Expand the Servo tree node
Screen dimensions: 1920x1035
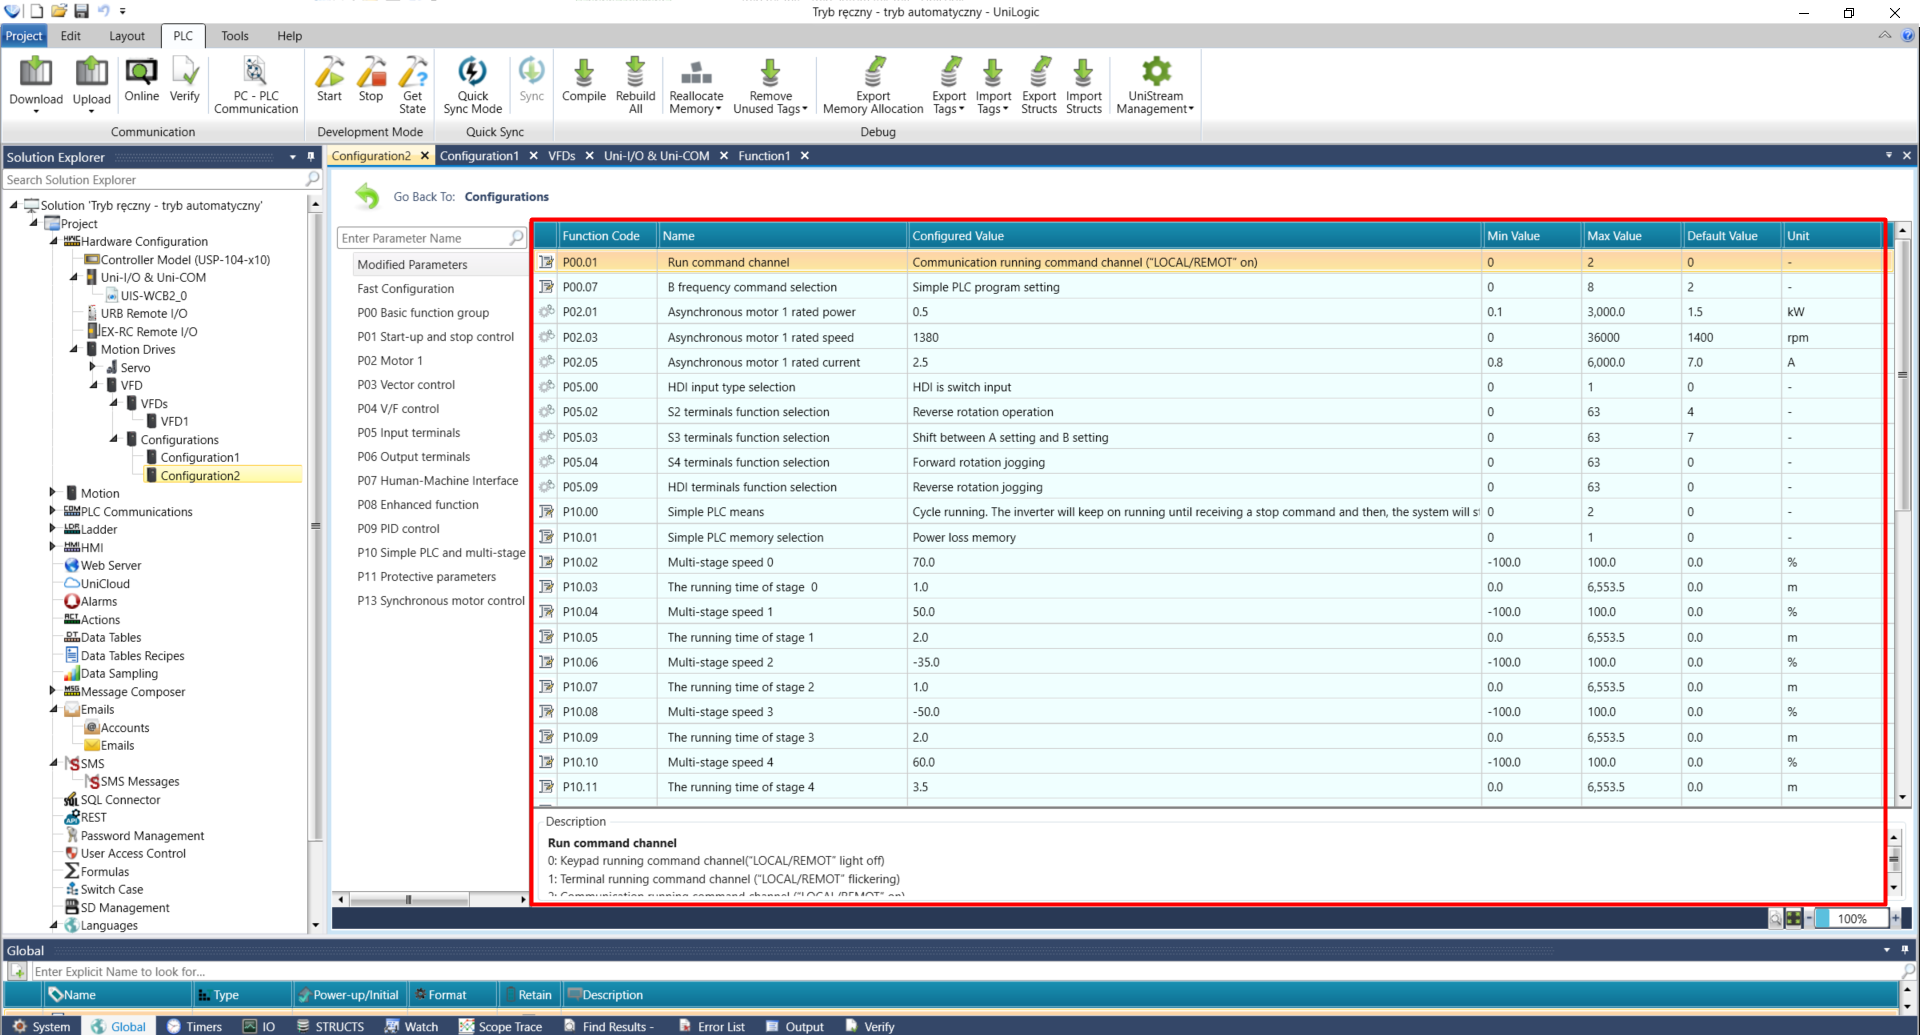[x=93, y=367]
